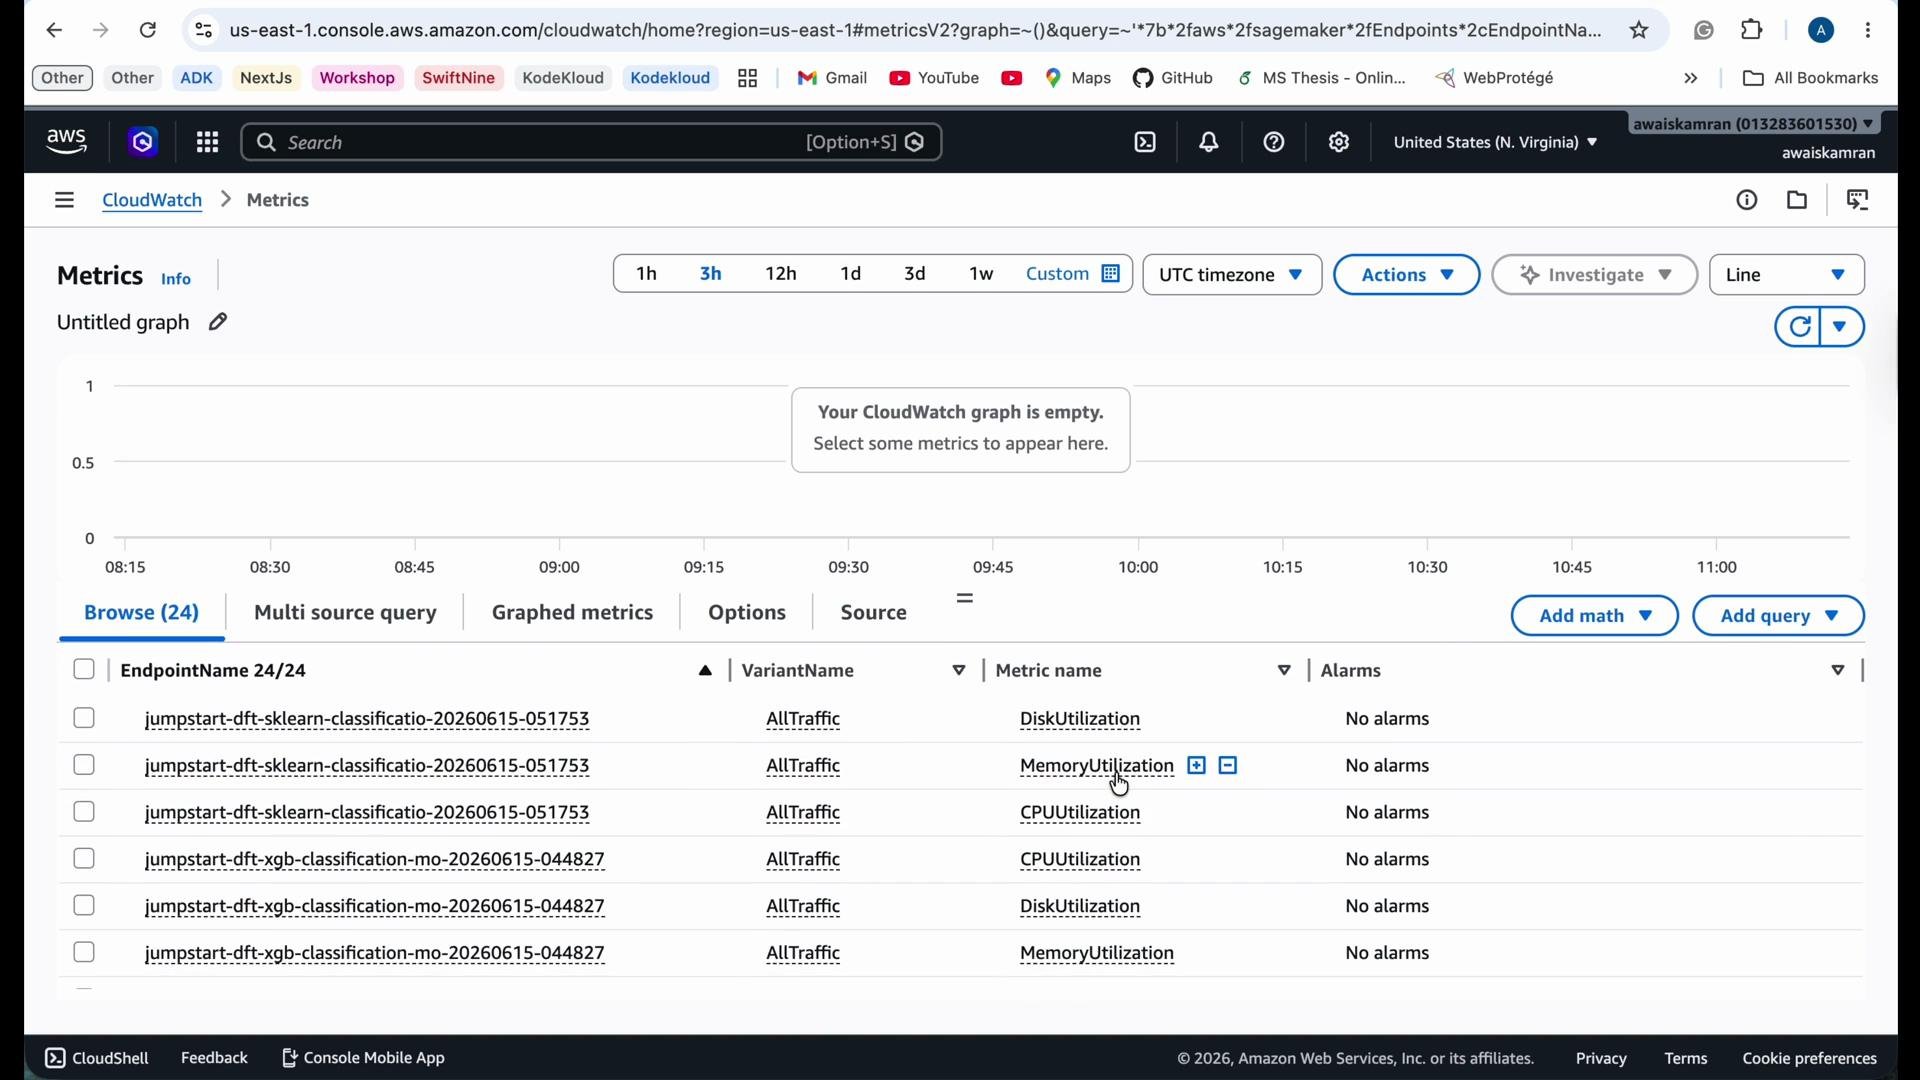The width and height of the screenshot is (1920, 1080).
Task: Open browser extensions puzzle icon
Action: (1752, 31)
